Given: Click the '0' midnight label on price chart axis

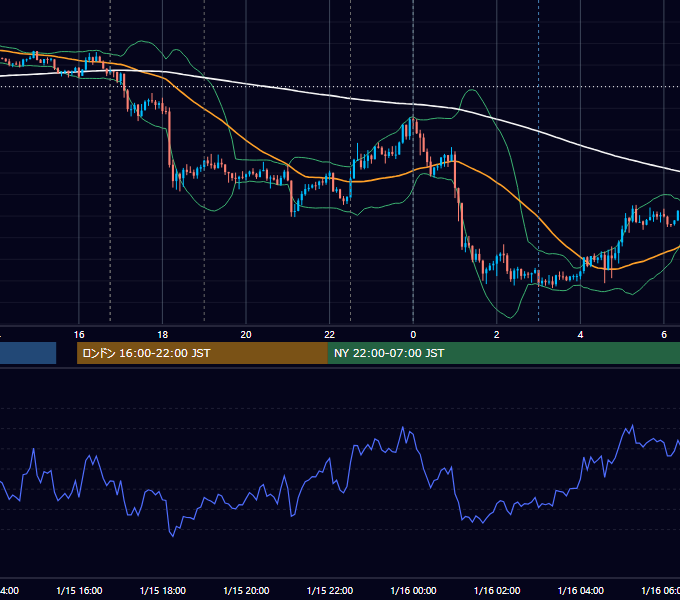Looking at the screenshot, I should click(x=413, y=335).
